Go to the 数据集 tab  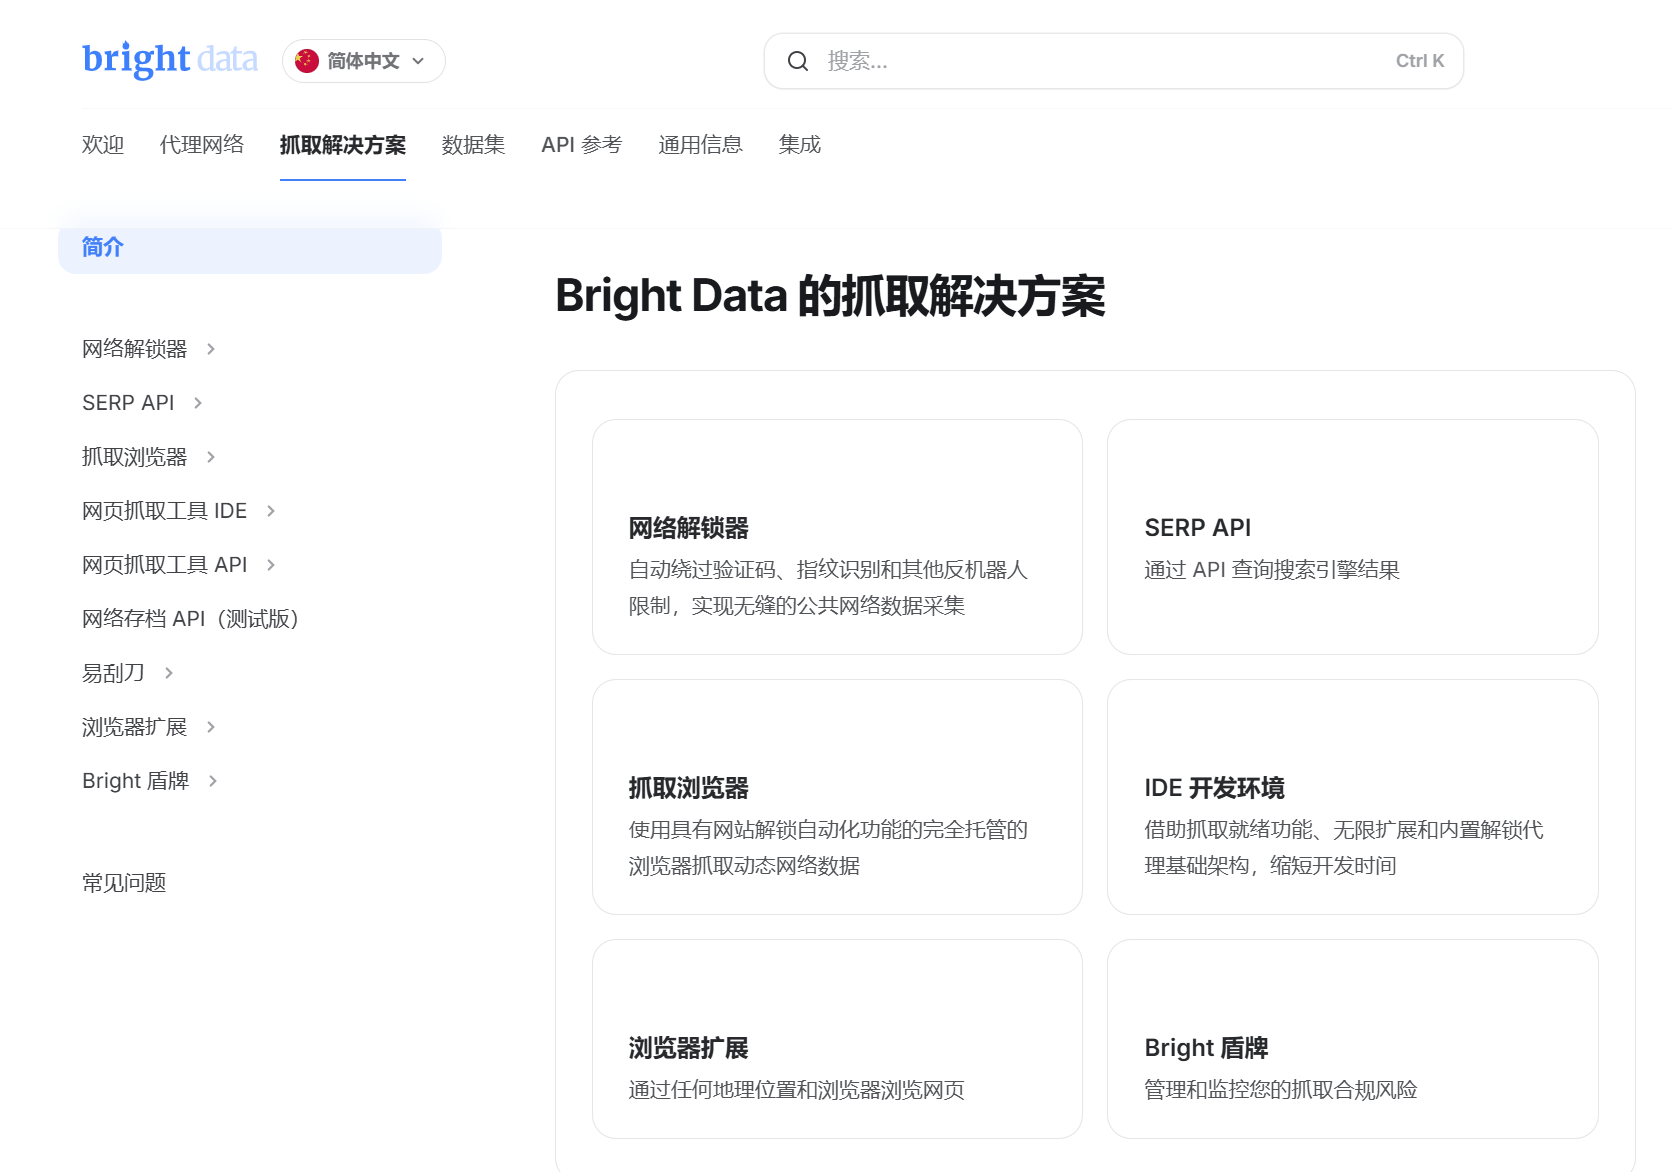click(x=474, y=145)
